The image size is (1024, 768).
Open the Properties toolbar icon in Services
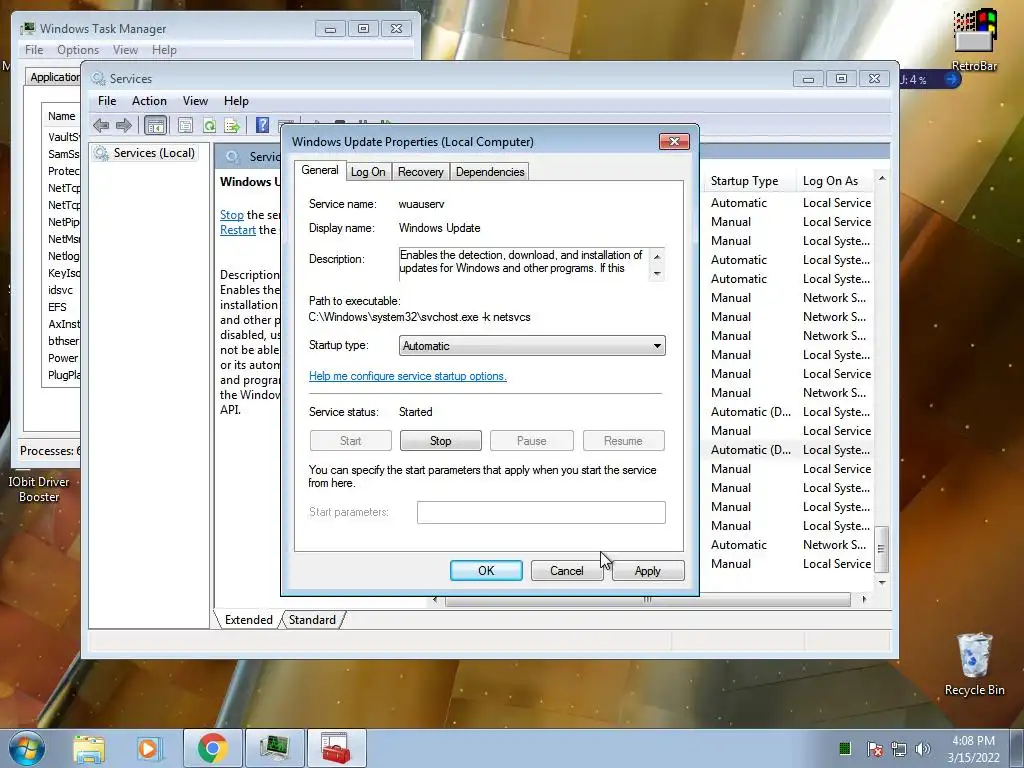pos(185,125)
